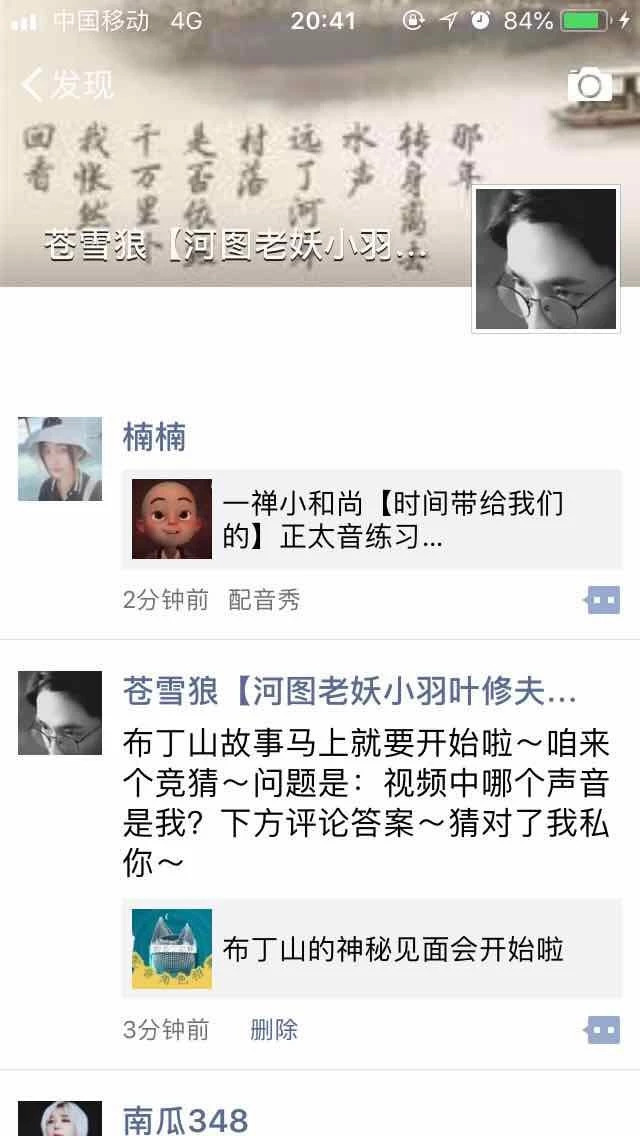Open 布丁山的神秘见面会开始啦 shared link
Viewport: 640px width, 1136px height.
coord(372,948)
